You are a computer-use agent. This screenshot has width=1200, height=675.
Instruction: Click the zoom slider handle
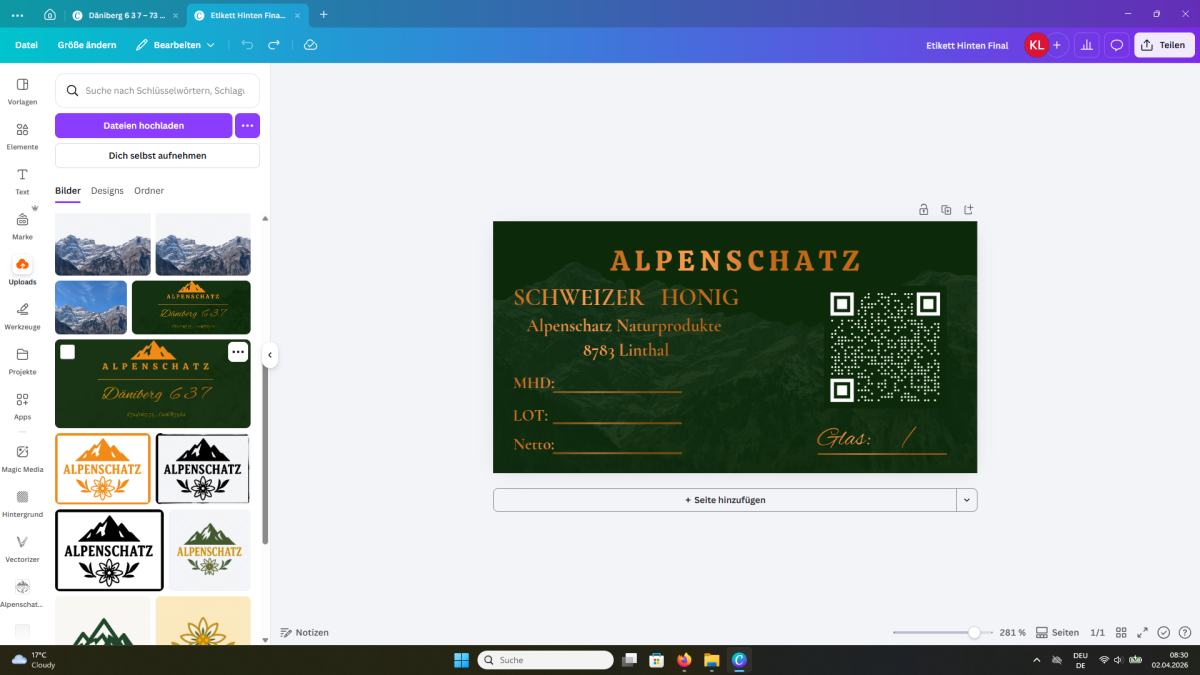(974, 632)
